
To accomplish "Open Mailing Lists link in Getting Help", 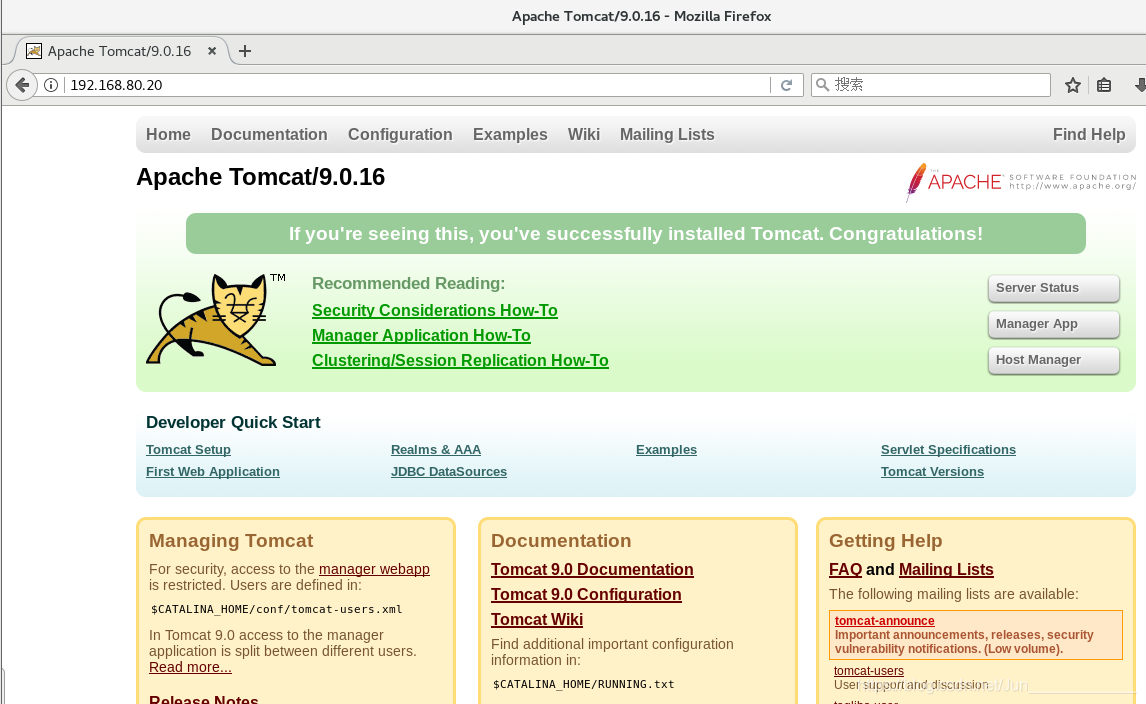I will (946, 569).
